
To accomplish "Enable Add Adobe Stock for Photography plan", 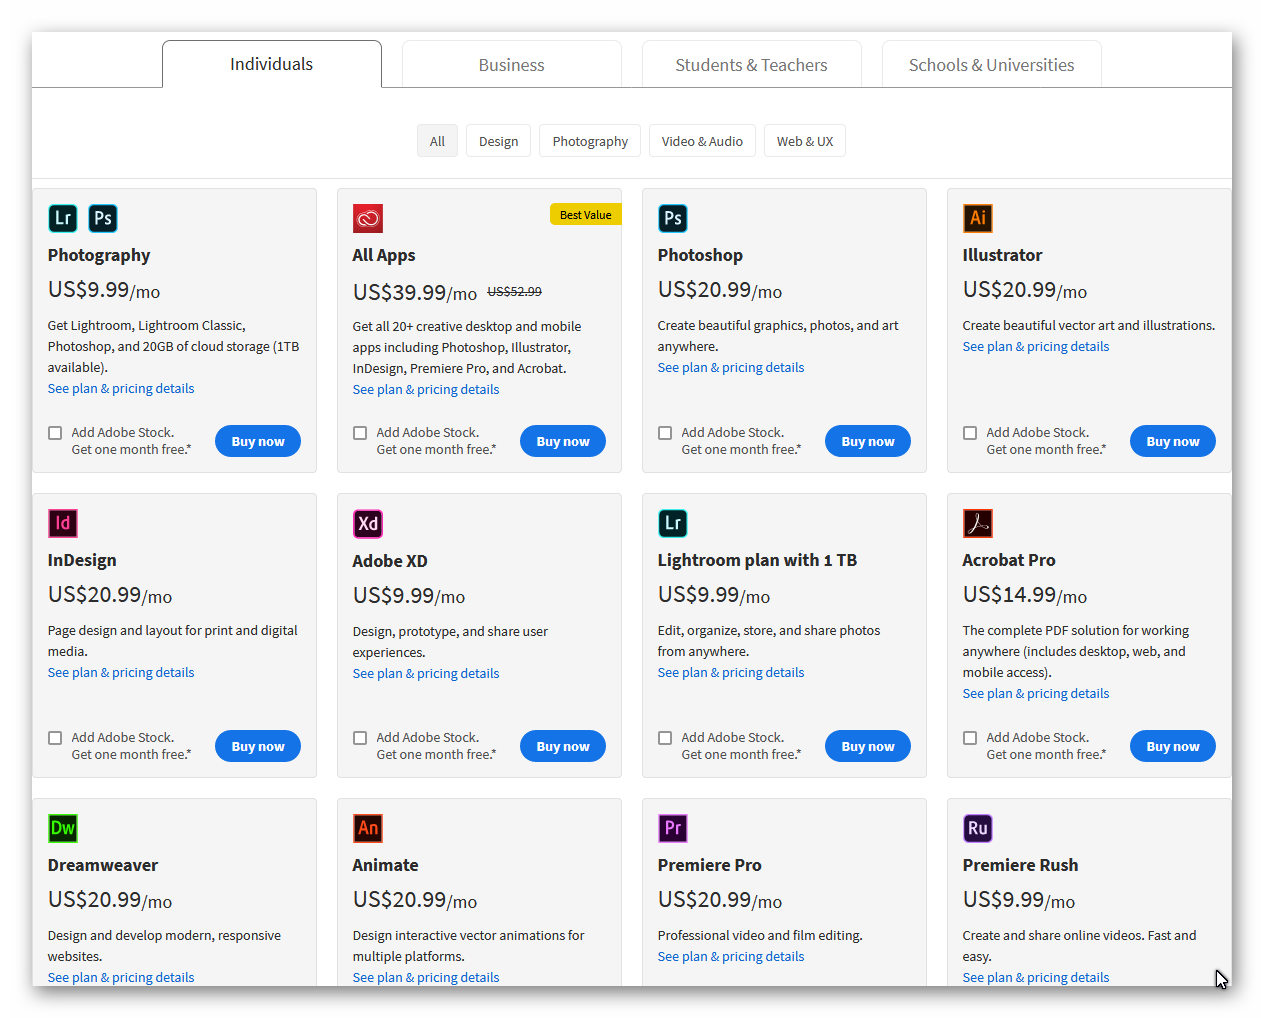I will pyautogui.click(x=55, y=433).
